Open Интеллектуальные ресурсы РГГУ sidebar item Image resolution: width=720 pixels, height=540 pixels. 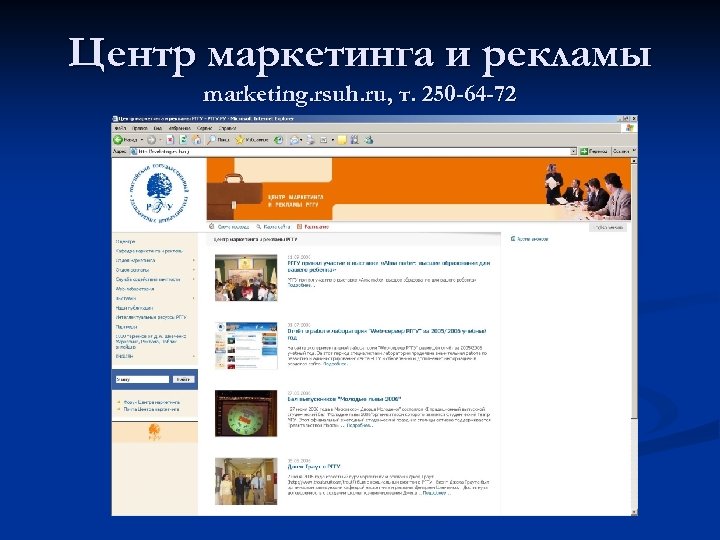click(x=150, y=317)
